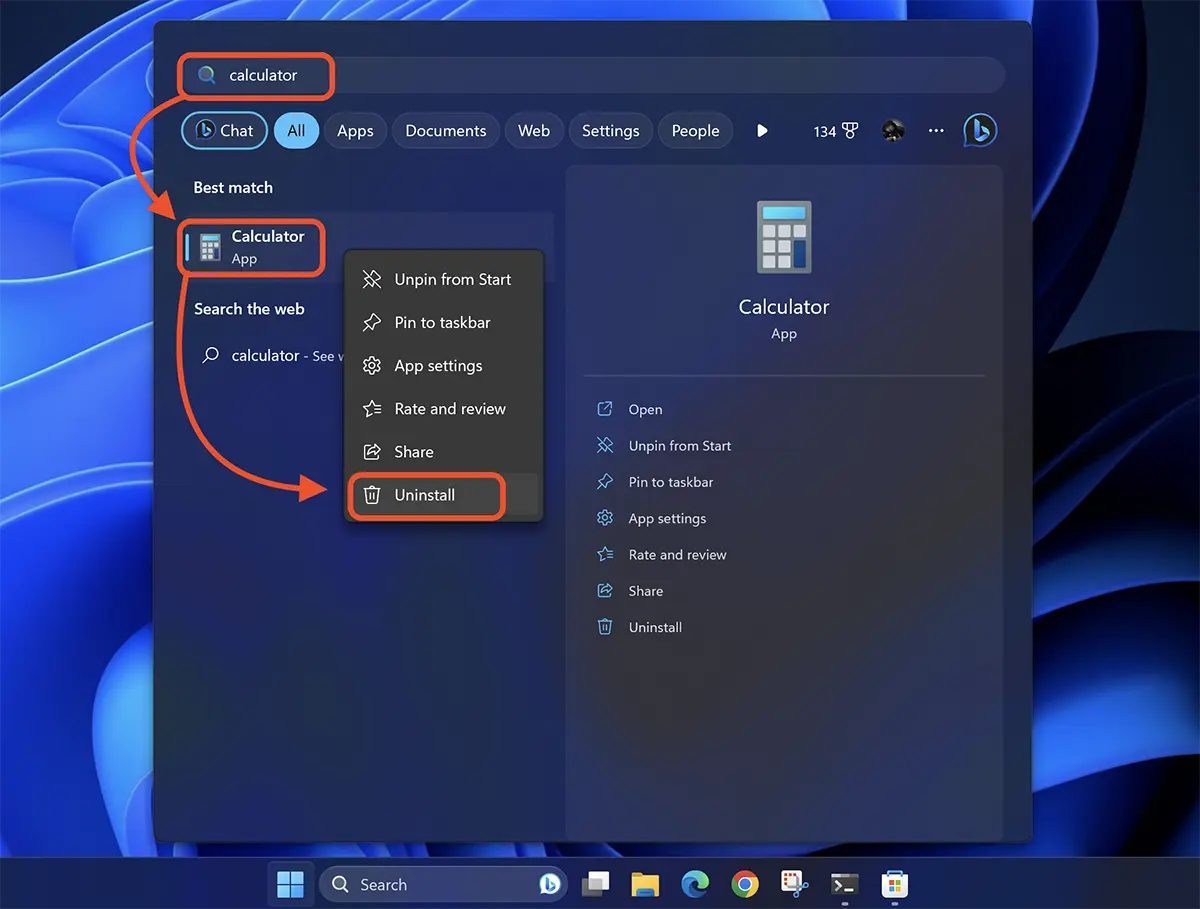Image resolution: width=1200 pixels, height=909 pixels.
Task: Click the taskbar Search box
Action: [443, 885]
